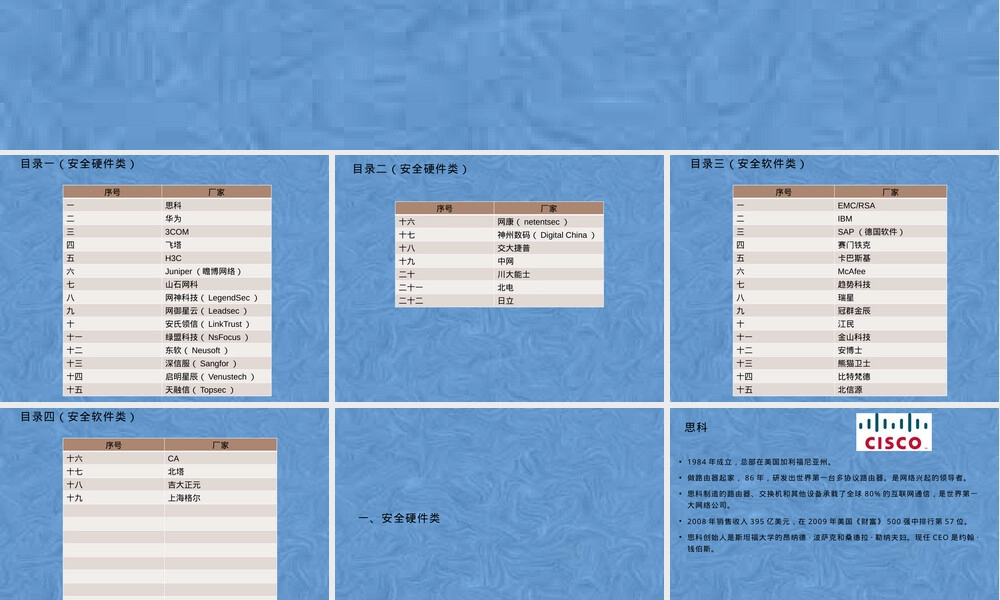This screenshot has width=1000, height=600.
Task: Select the 安博士 table cell
Action: point(890,350)
